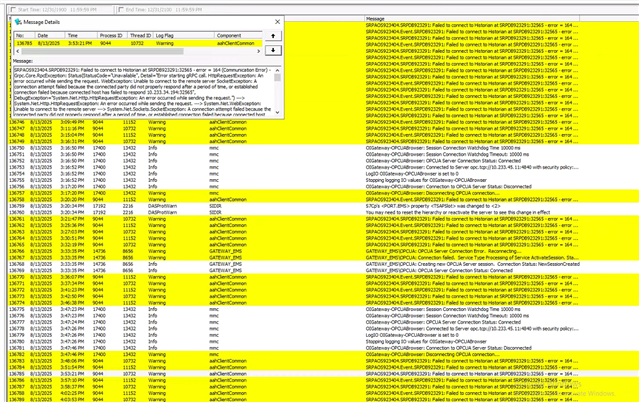Click the Log Flag column header
The width and height of the screenshot is (639, 402).
pos(183,35)
